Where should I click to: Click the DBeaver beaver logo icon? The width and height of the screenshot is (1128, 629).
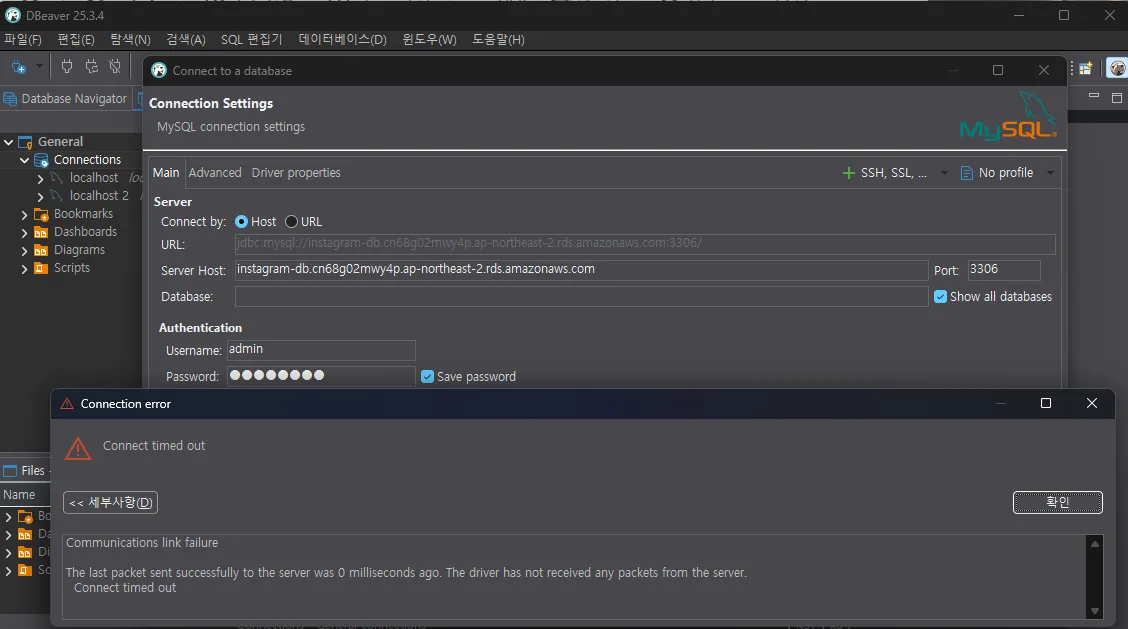point(1116,67)
